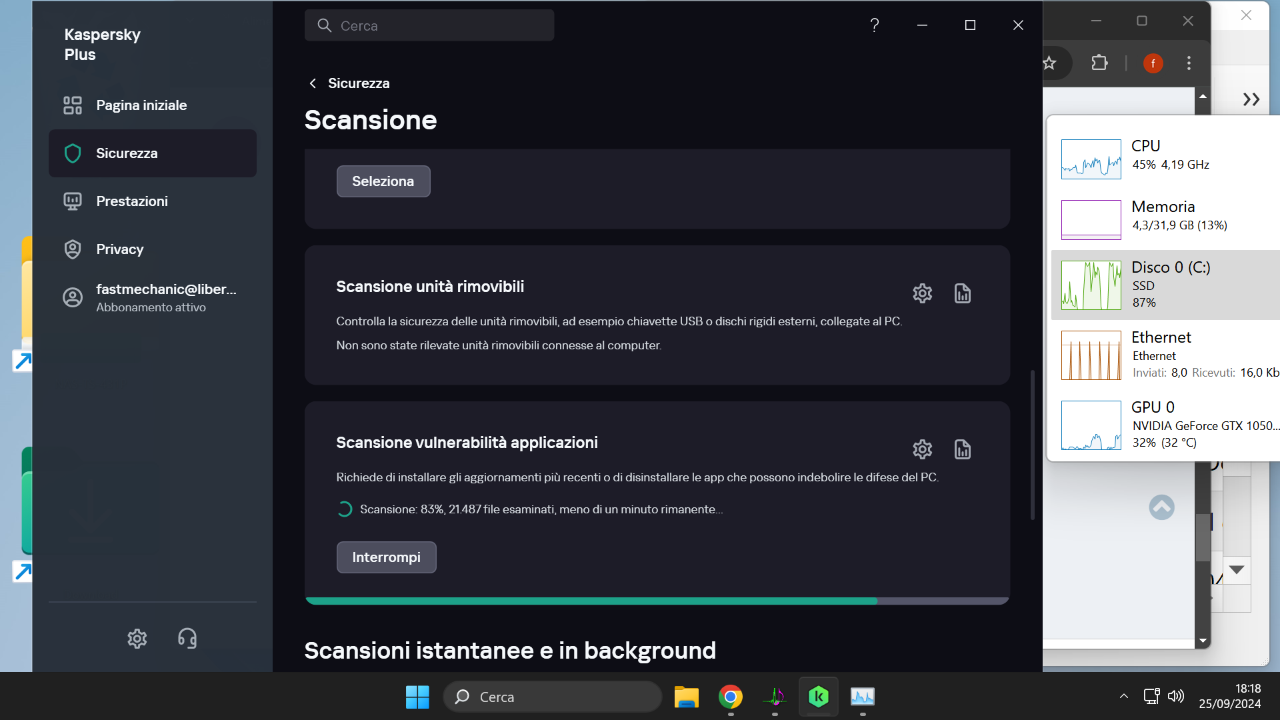
Task: Click the Scansione page heading
Action: (x=371, y=120)
